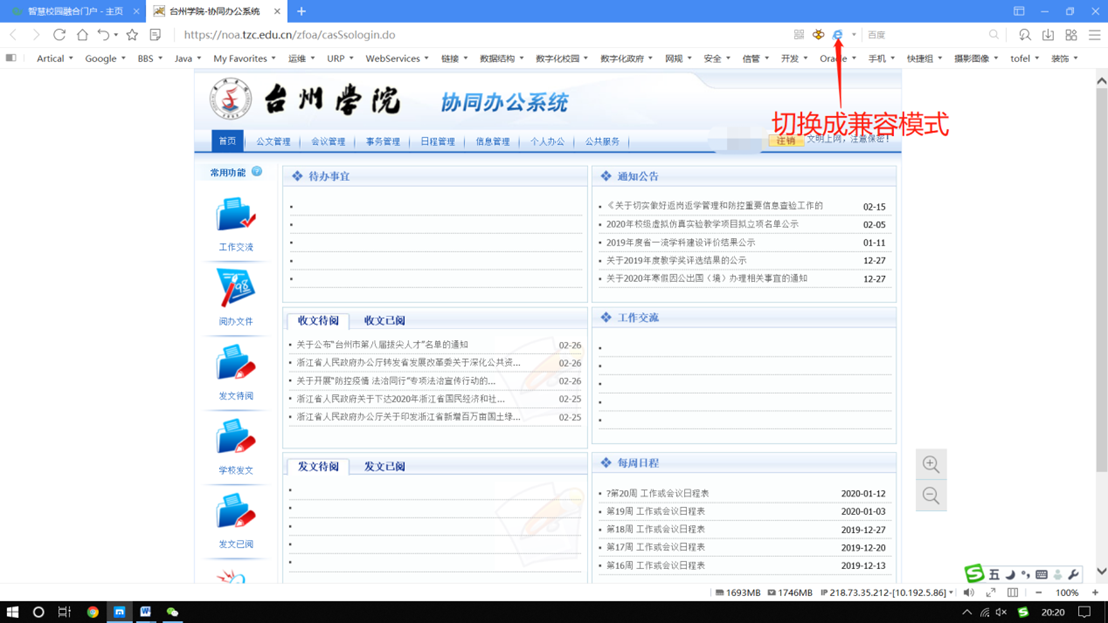Open the 公文管理 navigation menu
Image resolution: width=1108 pixels, height=623 pixels.
(273, 142)
